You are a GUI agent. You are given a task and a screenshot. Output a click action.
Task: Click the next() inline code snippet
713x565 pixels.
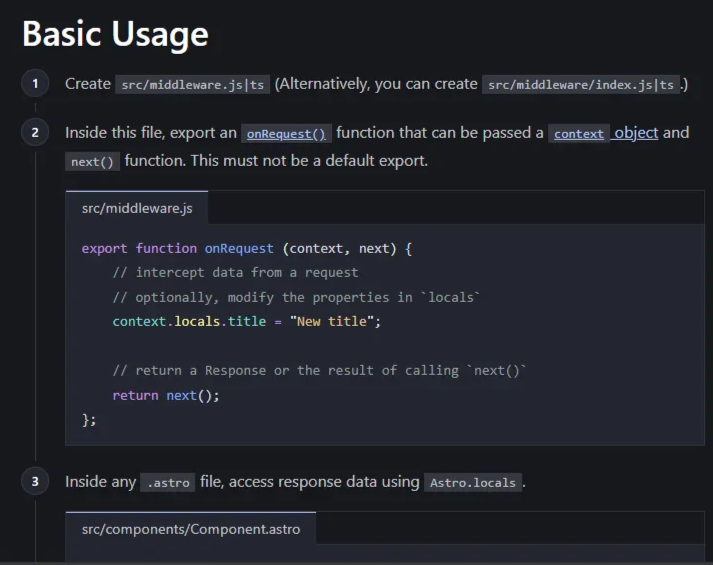point(92,162)
